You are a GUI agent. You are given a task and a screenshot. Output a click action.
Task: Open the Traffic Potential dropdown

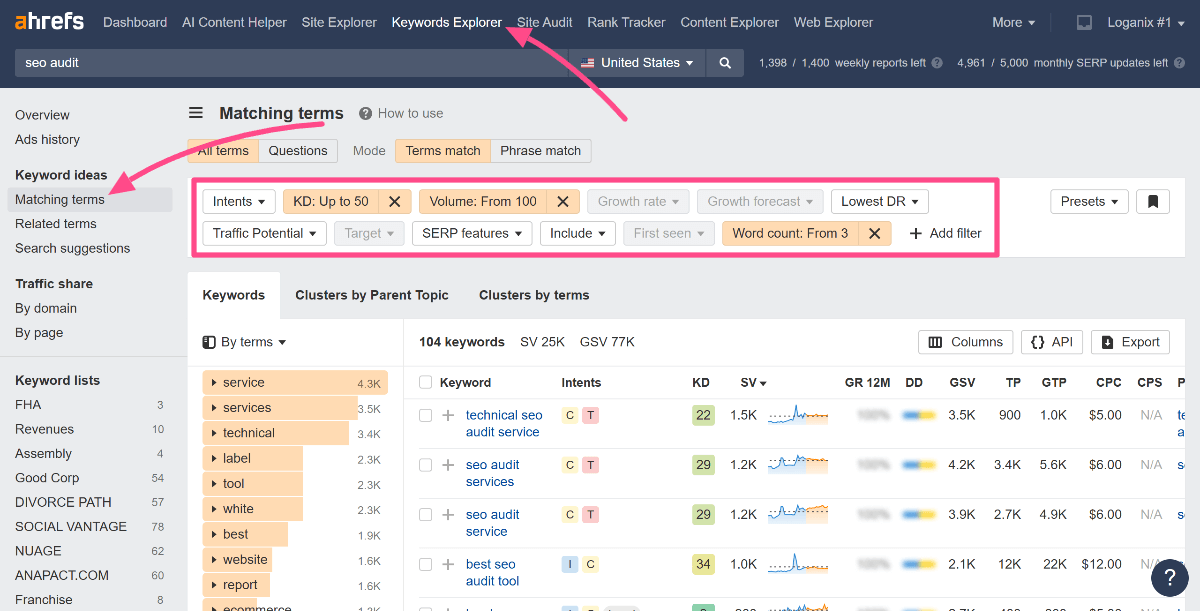[265, 233]
